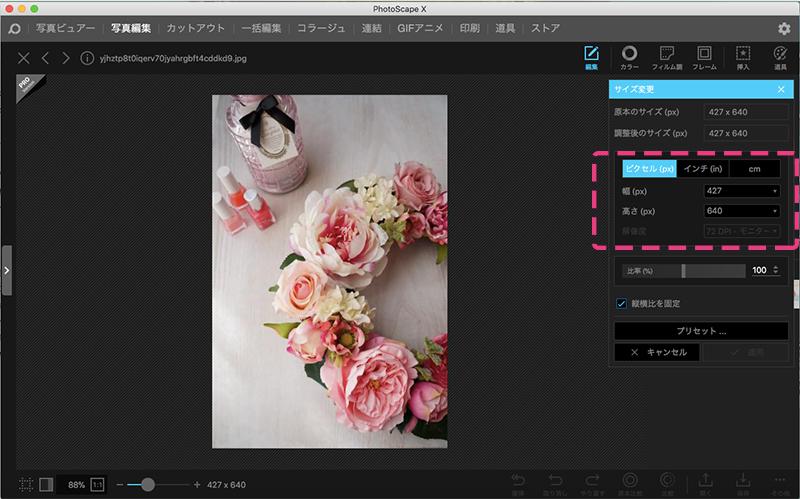Click the greyed-out 適用 apply button
The width and height of the screenshot is (800, 499).
tap(745, 352)
